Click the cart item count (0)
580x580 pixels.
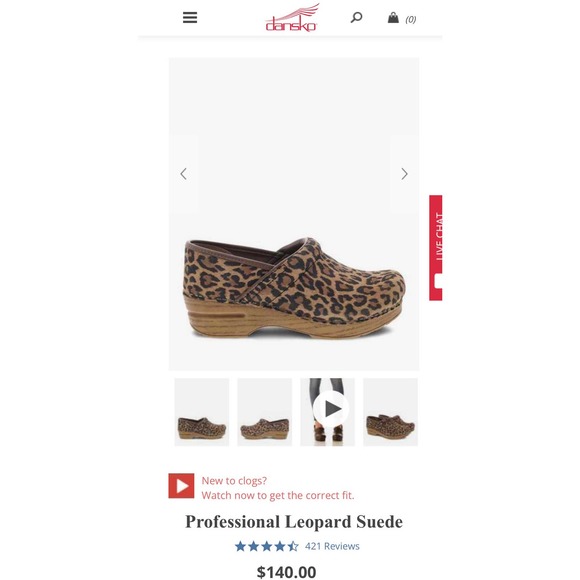click(411, 19)
